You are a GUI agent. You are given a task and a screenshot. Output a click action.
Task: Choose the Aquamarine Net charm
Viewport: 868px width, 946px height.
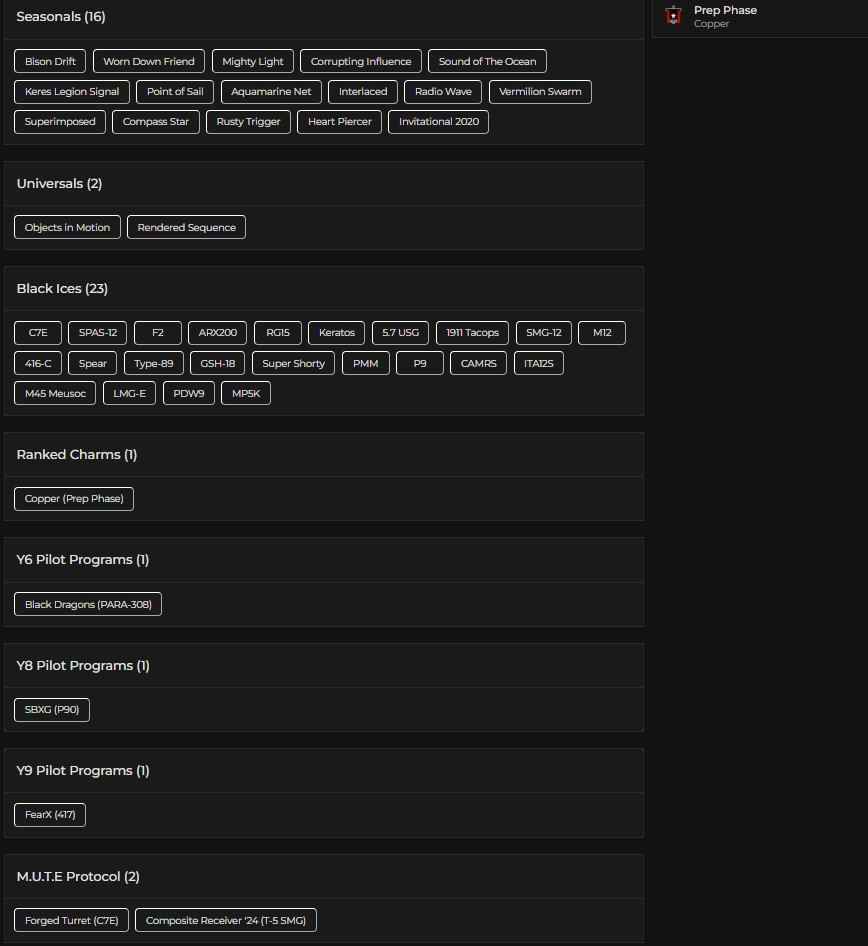(x=271, y=91)
